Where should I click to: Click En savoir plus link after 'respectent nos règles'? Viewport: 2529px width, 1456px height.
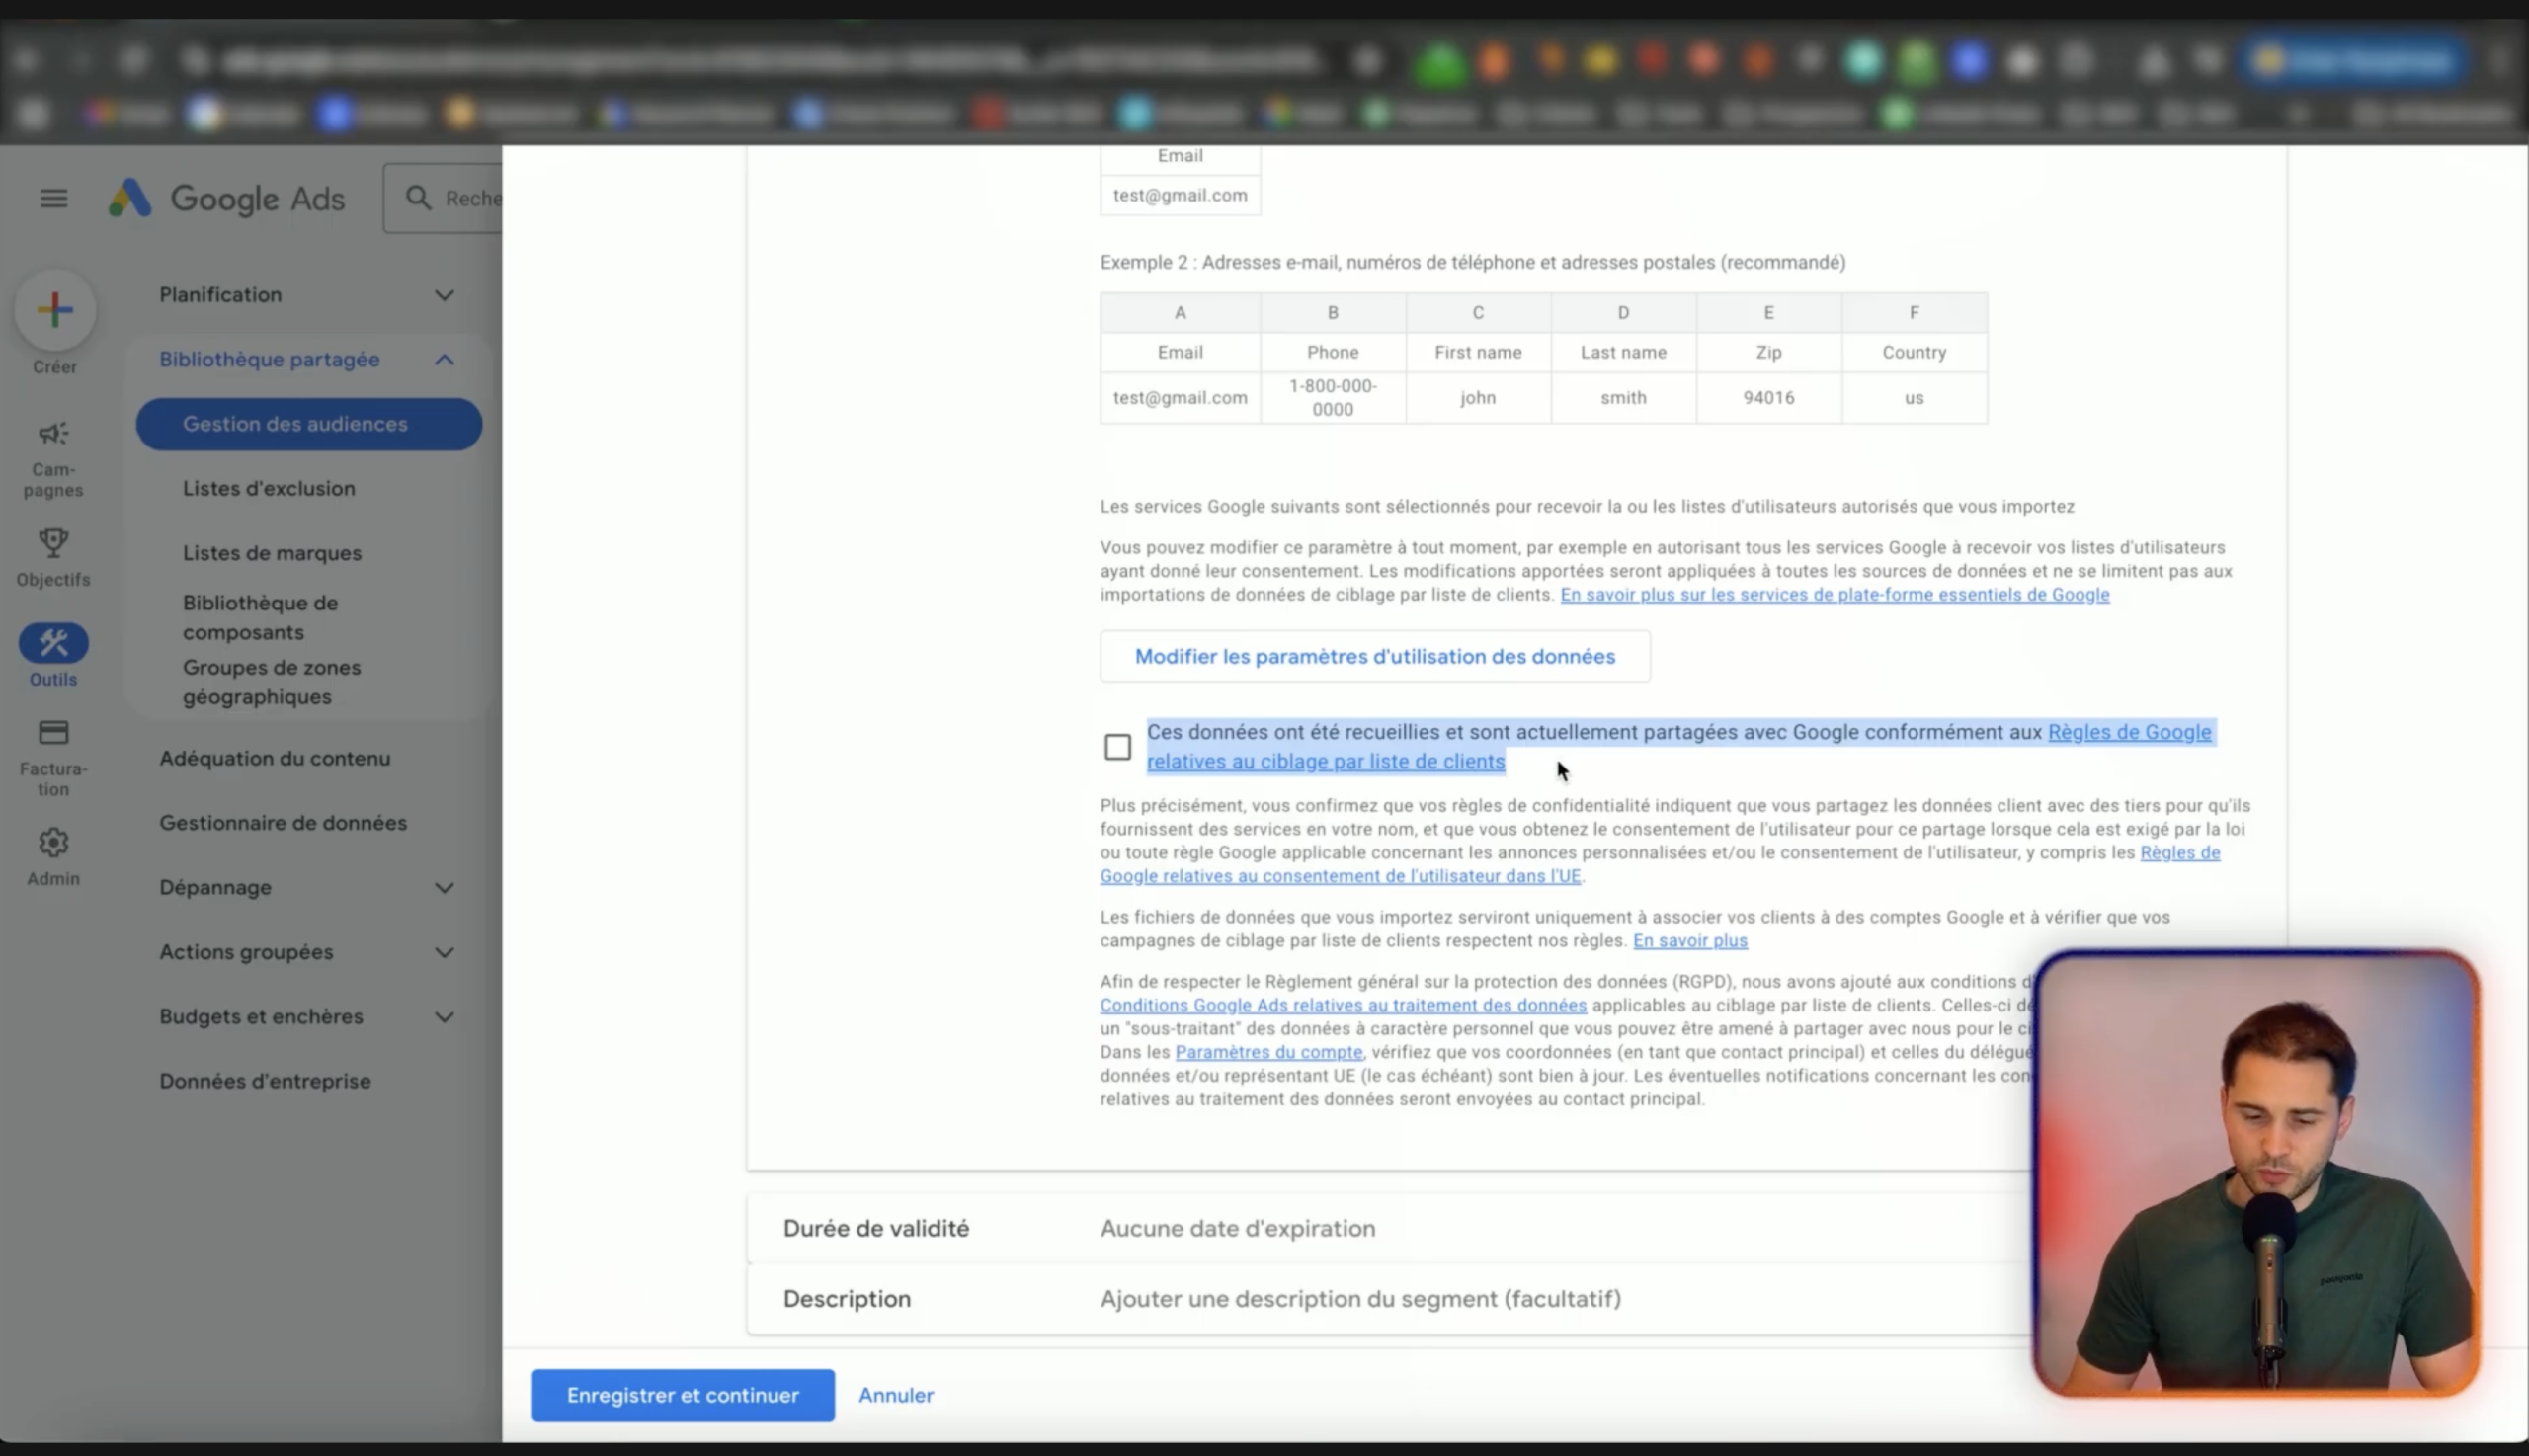click(1690, 940)
